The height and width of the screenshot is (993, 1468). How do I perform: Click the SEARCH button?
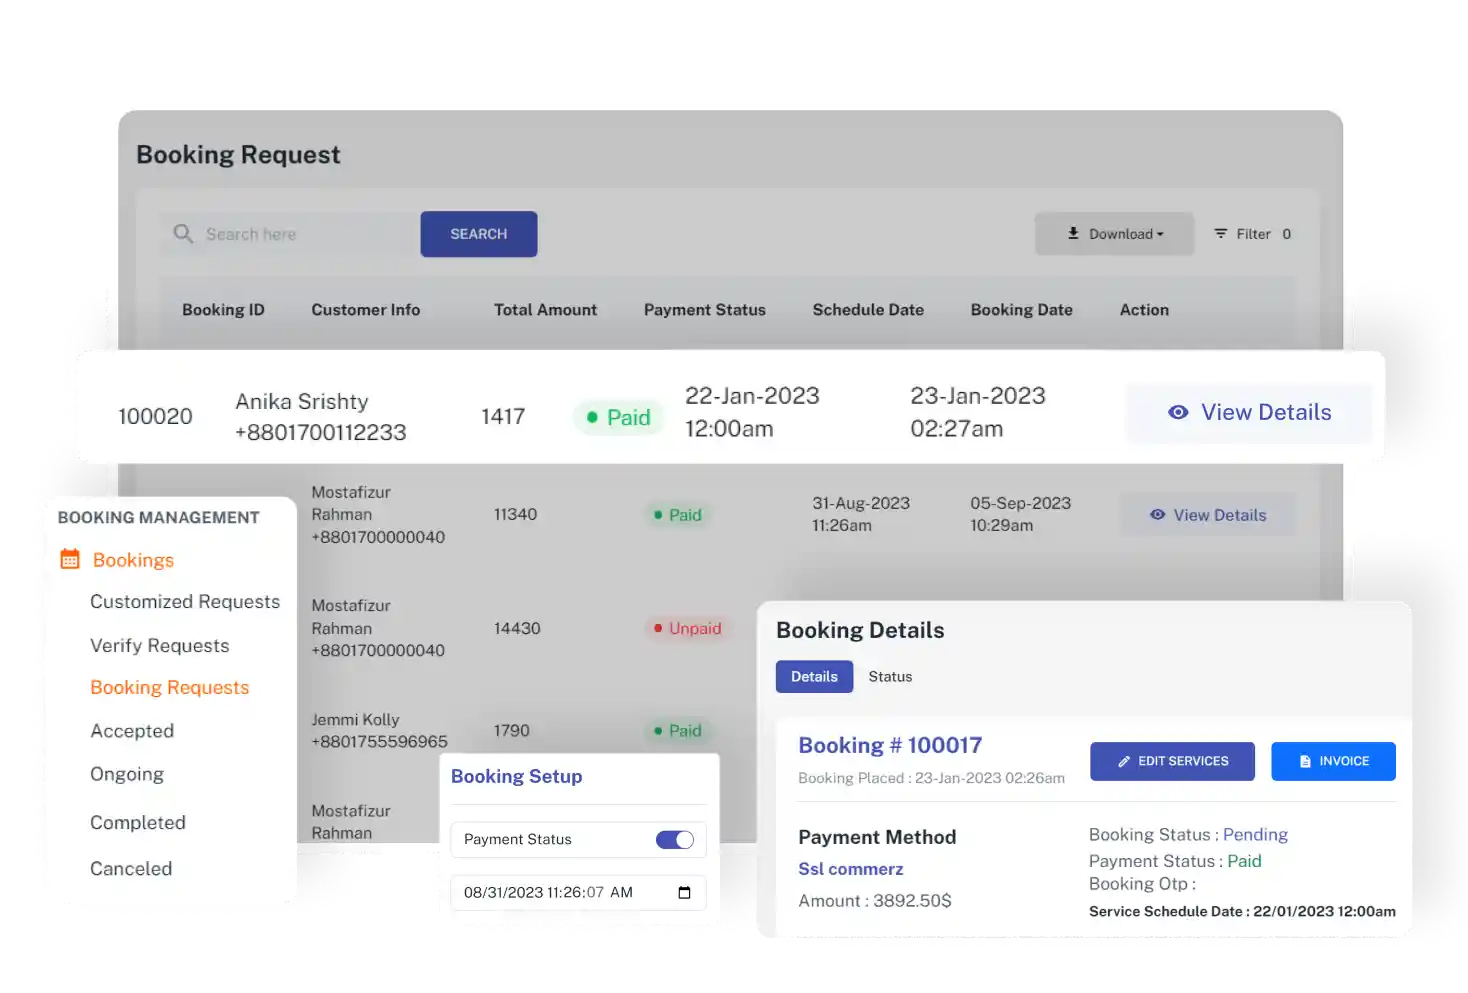(x=479, y=234)
